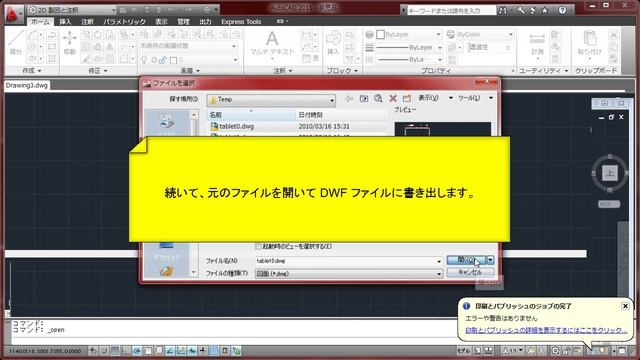Close the plot job notification balloon
The width and height of the screenshot is (640, 360).
pyautogui.click(x=625, y=306)
